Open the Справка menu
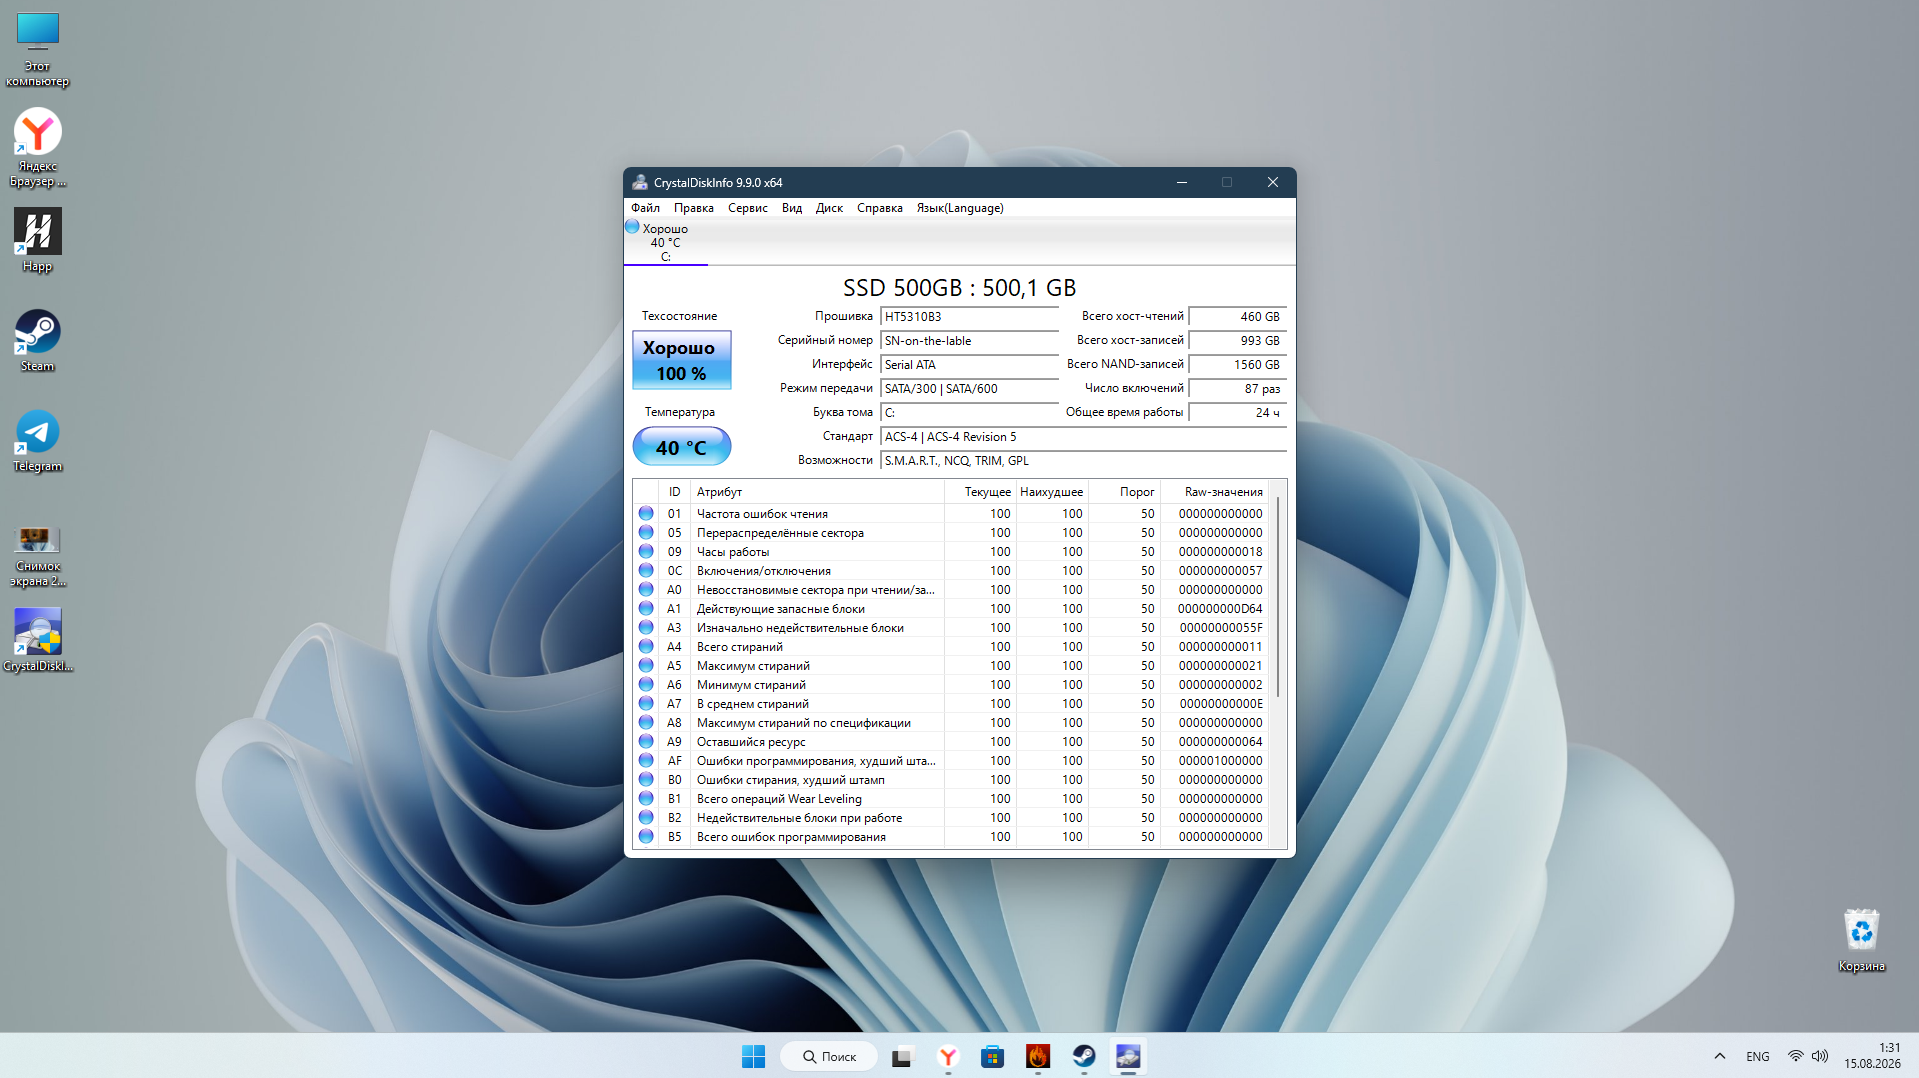The width and height of the screenshot is (1919, 1078). coord(879,208)
